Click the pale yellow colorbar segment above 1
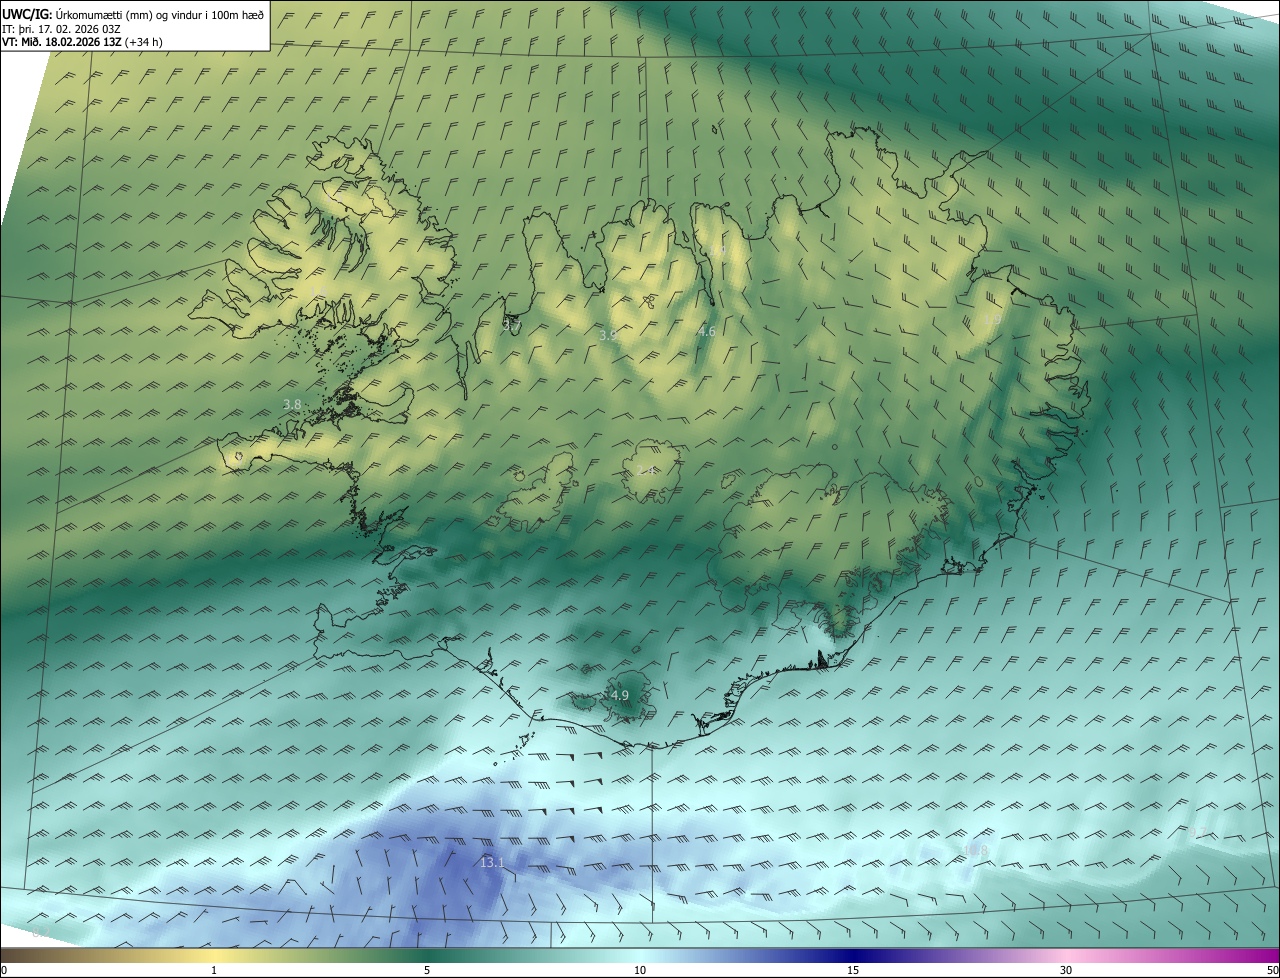The image size is (1280, 978). click(x=214, y=955)
